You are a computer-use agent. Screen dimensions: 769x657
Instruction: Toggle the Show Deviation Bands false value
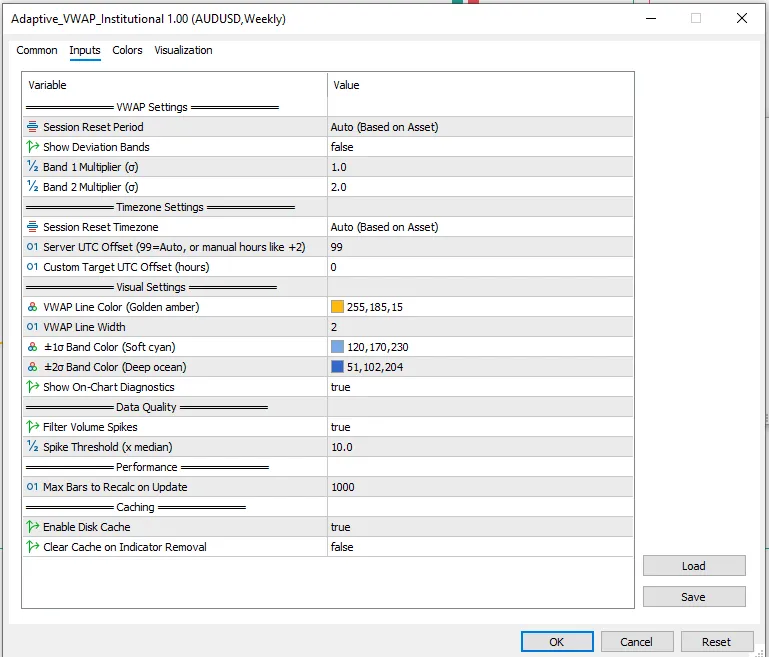[x=480, y=147]
